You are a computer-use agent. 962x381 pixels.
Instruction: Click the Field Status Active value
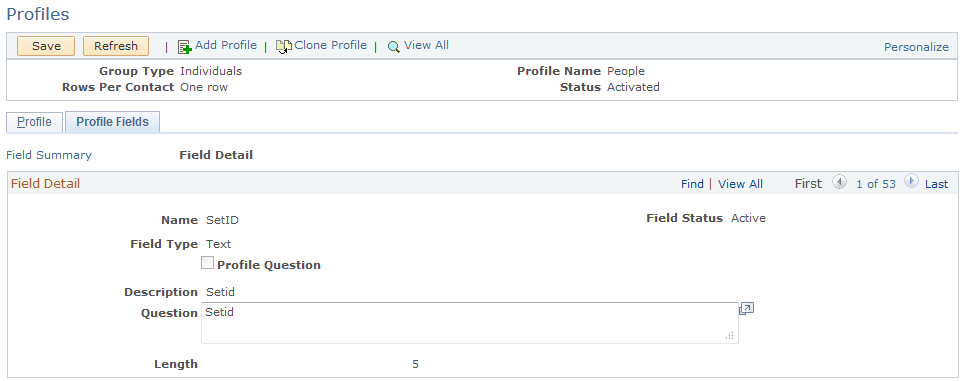[x=748, y=218]
